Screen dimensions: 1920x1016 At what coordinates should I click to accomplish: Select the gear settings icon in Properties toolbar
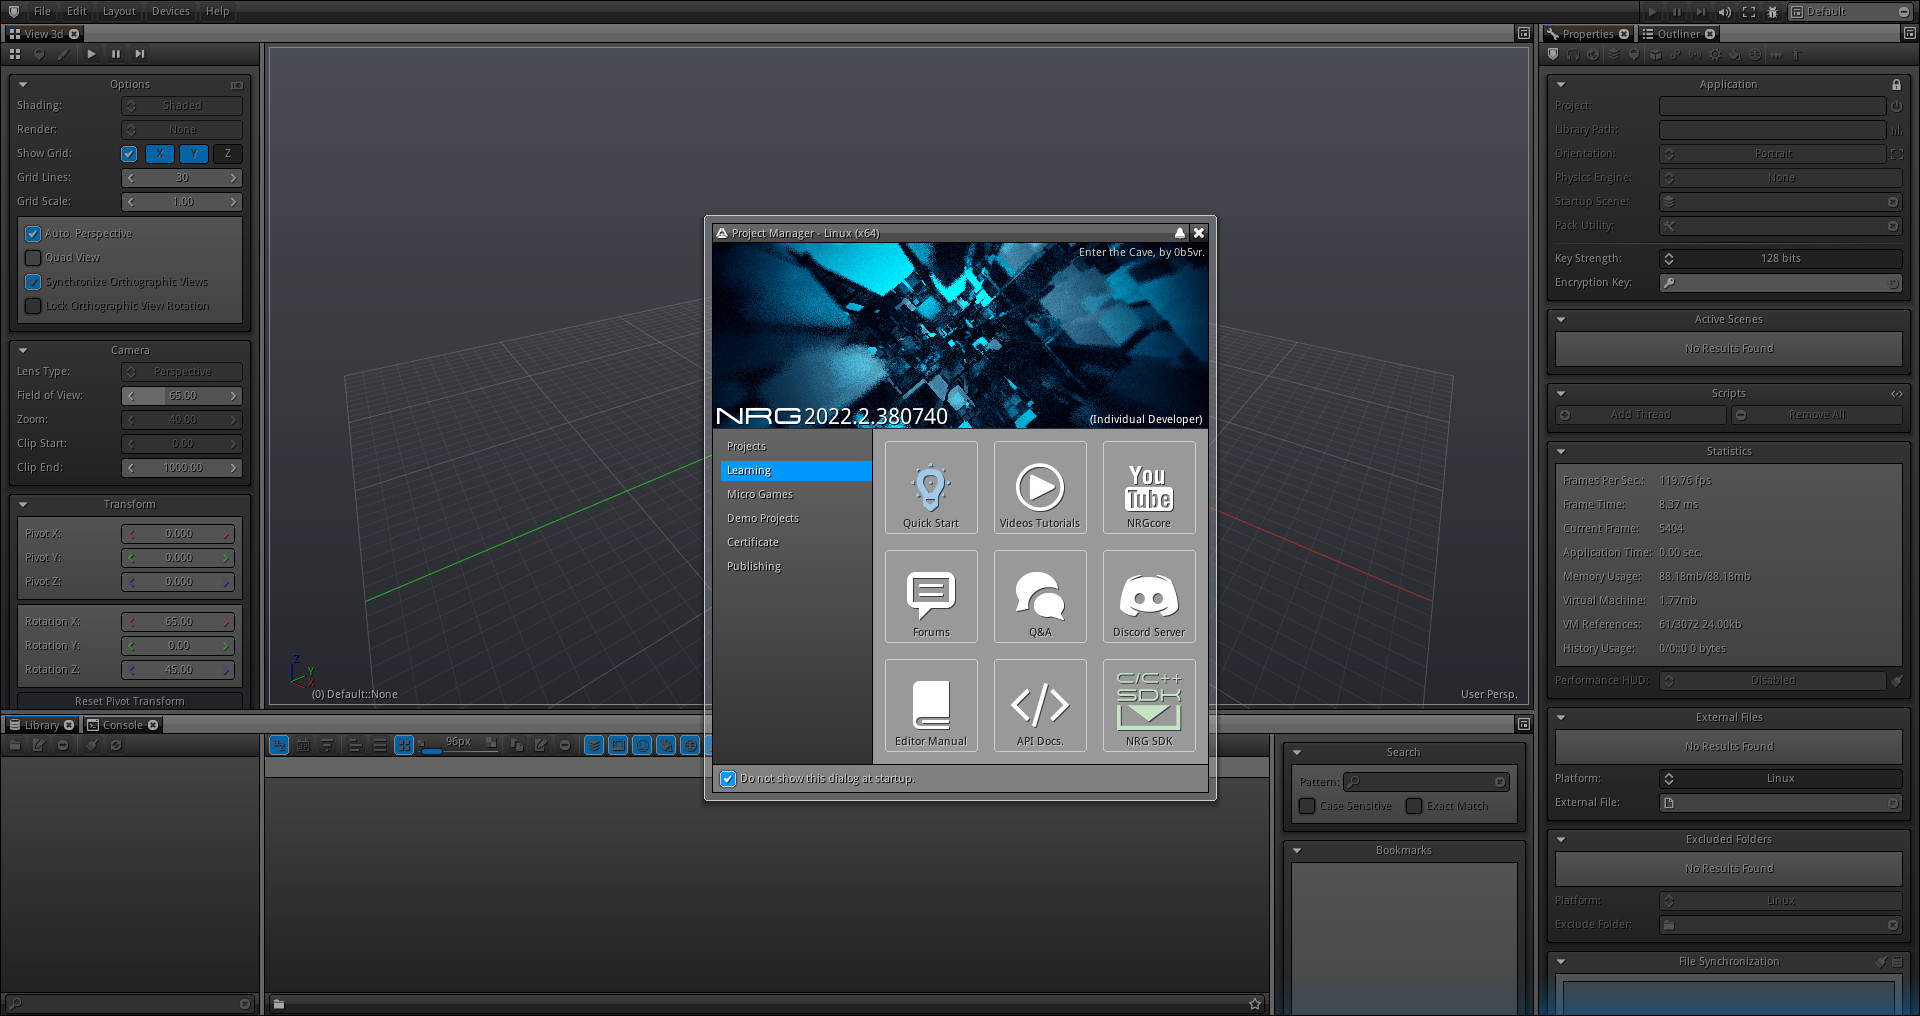coord(1714,55)
